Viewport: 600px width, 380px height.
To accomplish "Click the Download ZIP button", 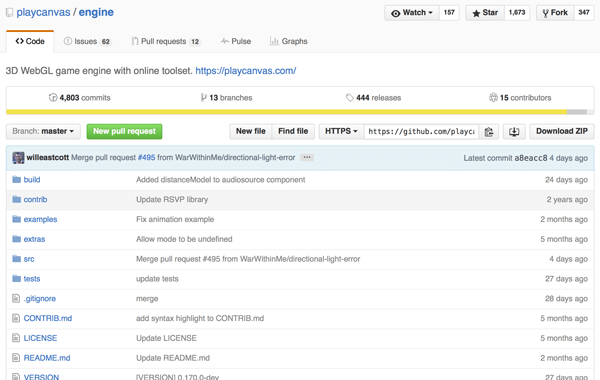I will tap(562, 131).
